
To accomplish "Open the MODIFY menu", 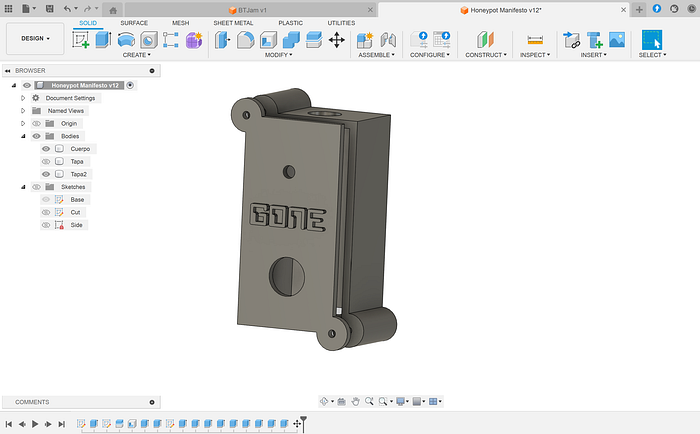I will 278,55.
